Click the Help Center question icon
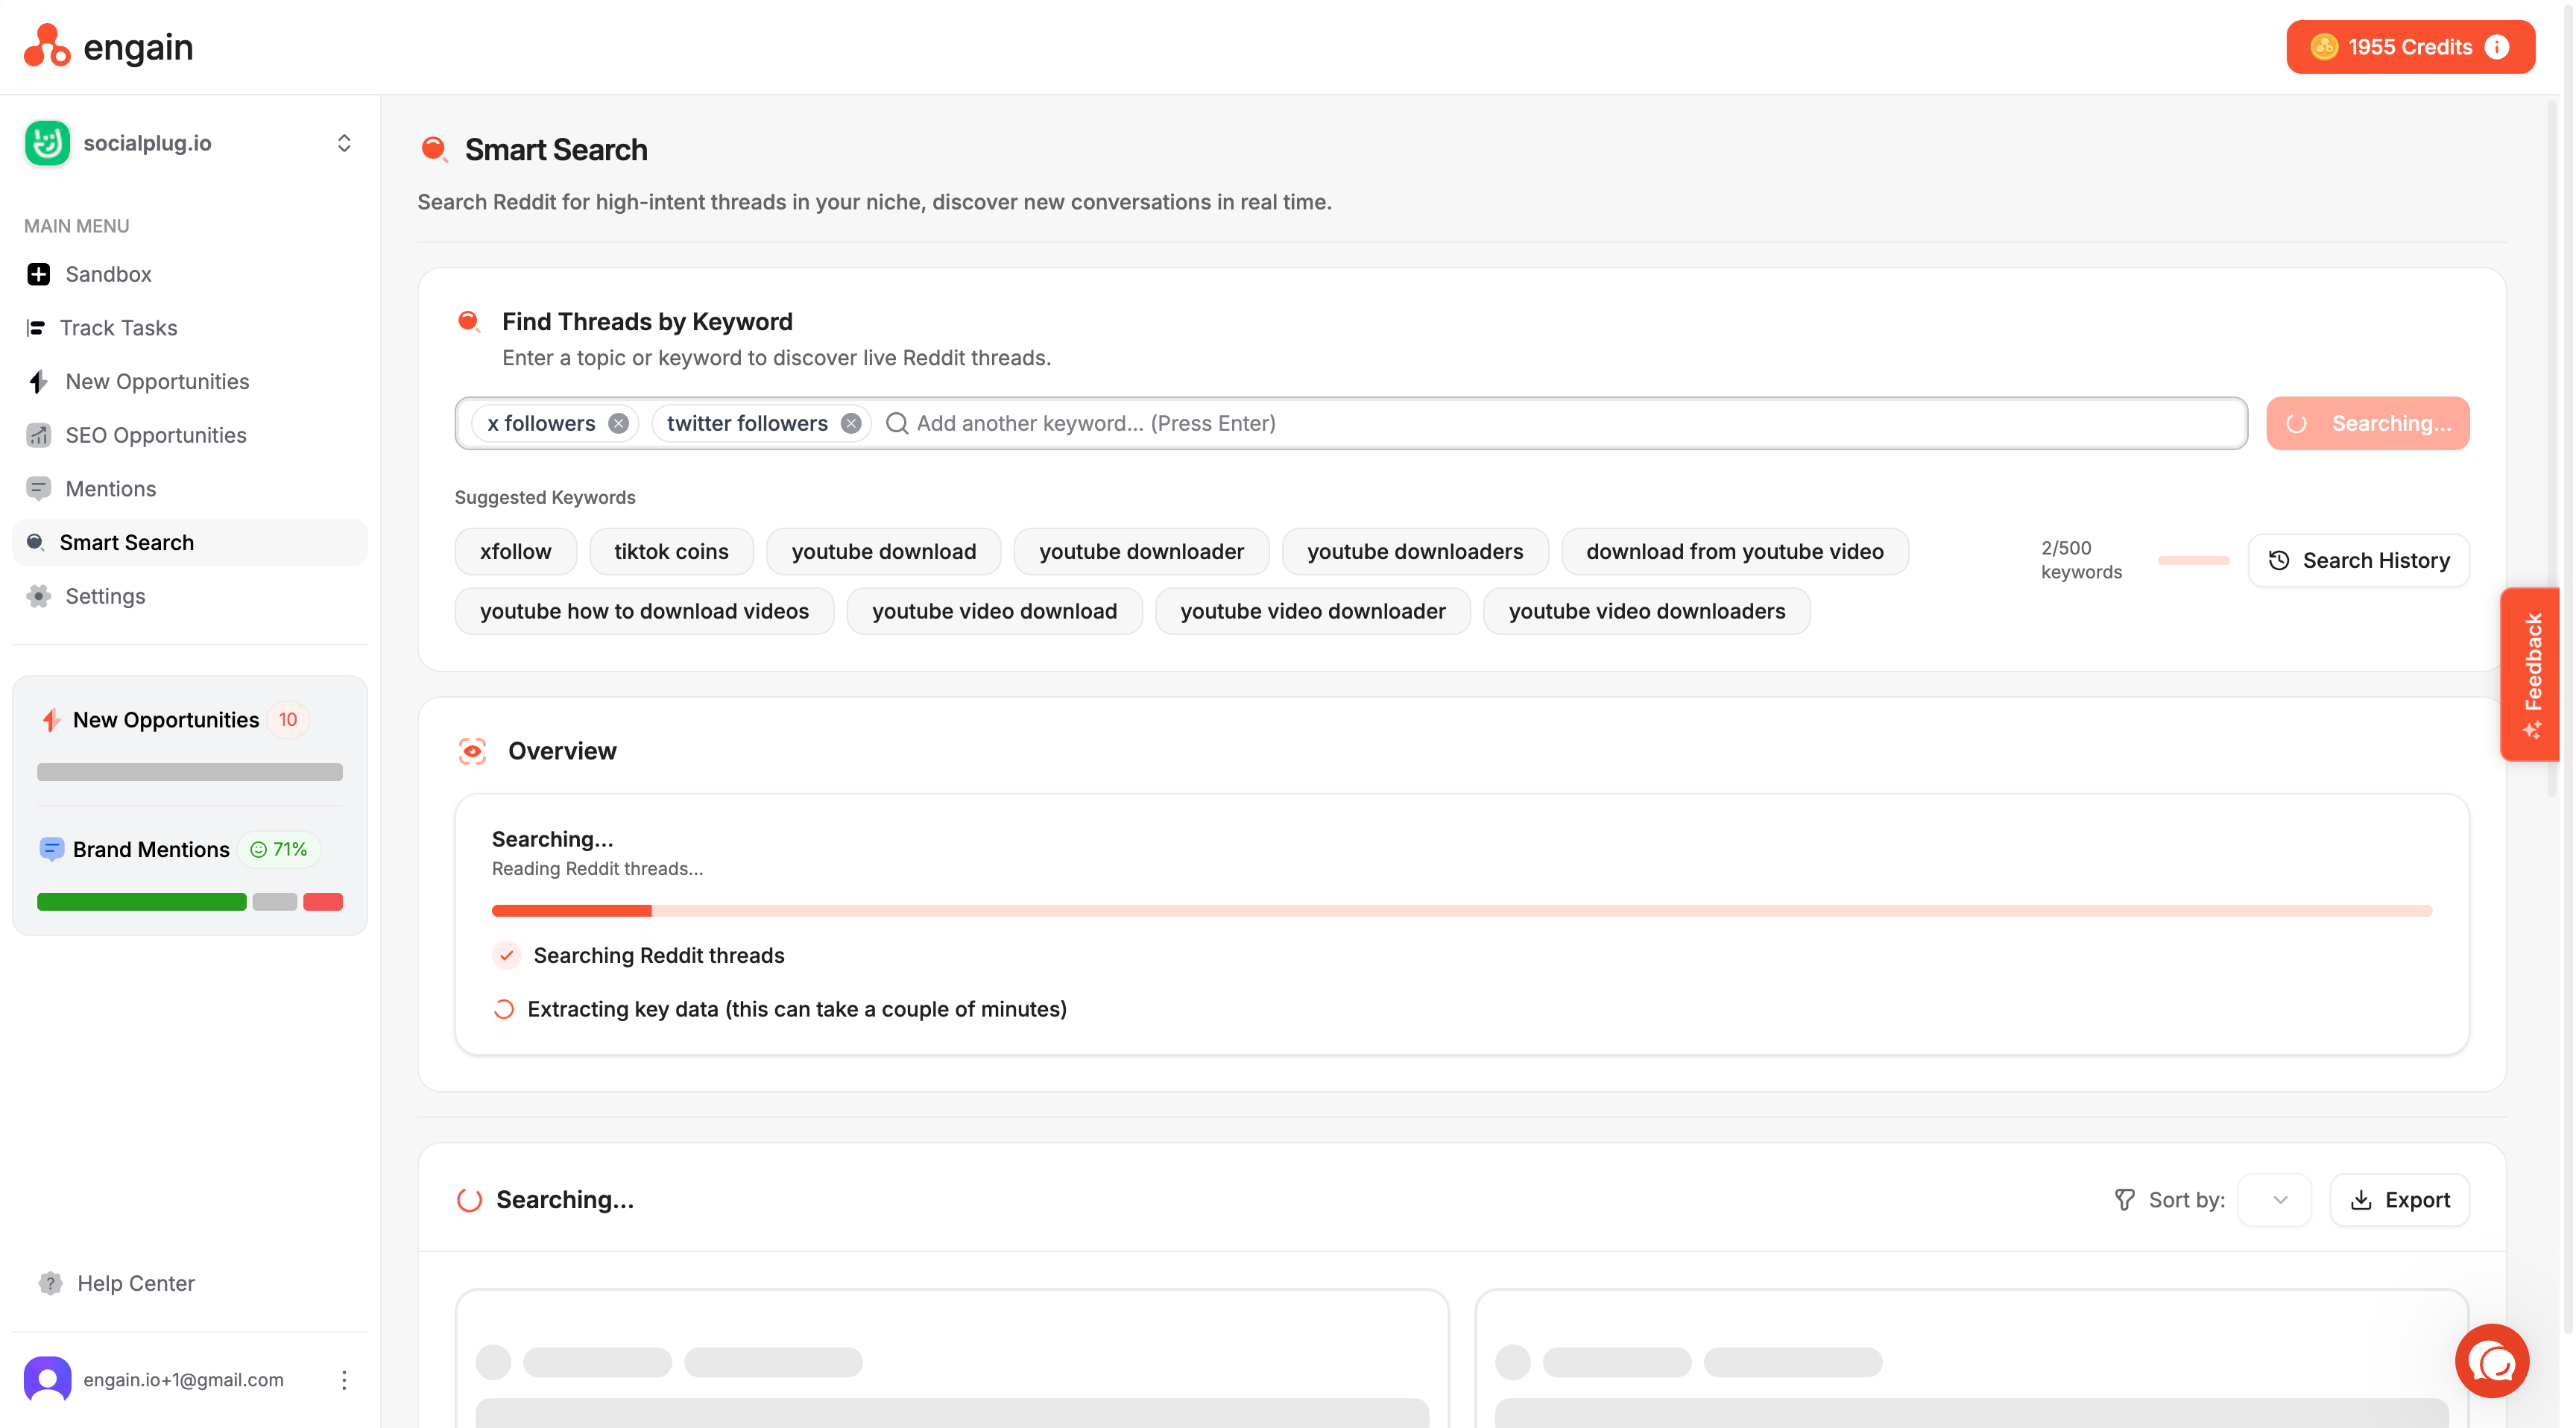Image resolution: width=2576 pixels, height=1428 pixels. coord(50,1283)
